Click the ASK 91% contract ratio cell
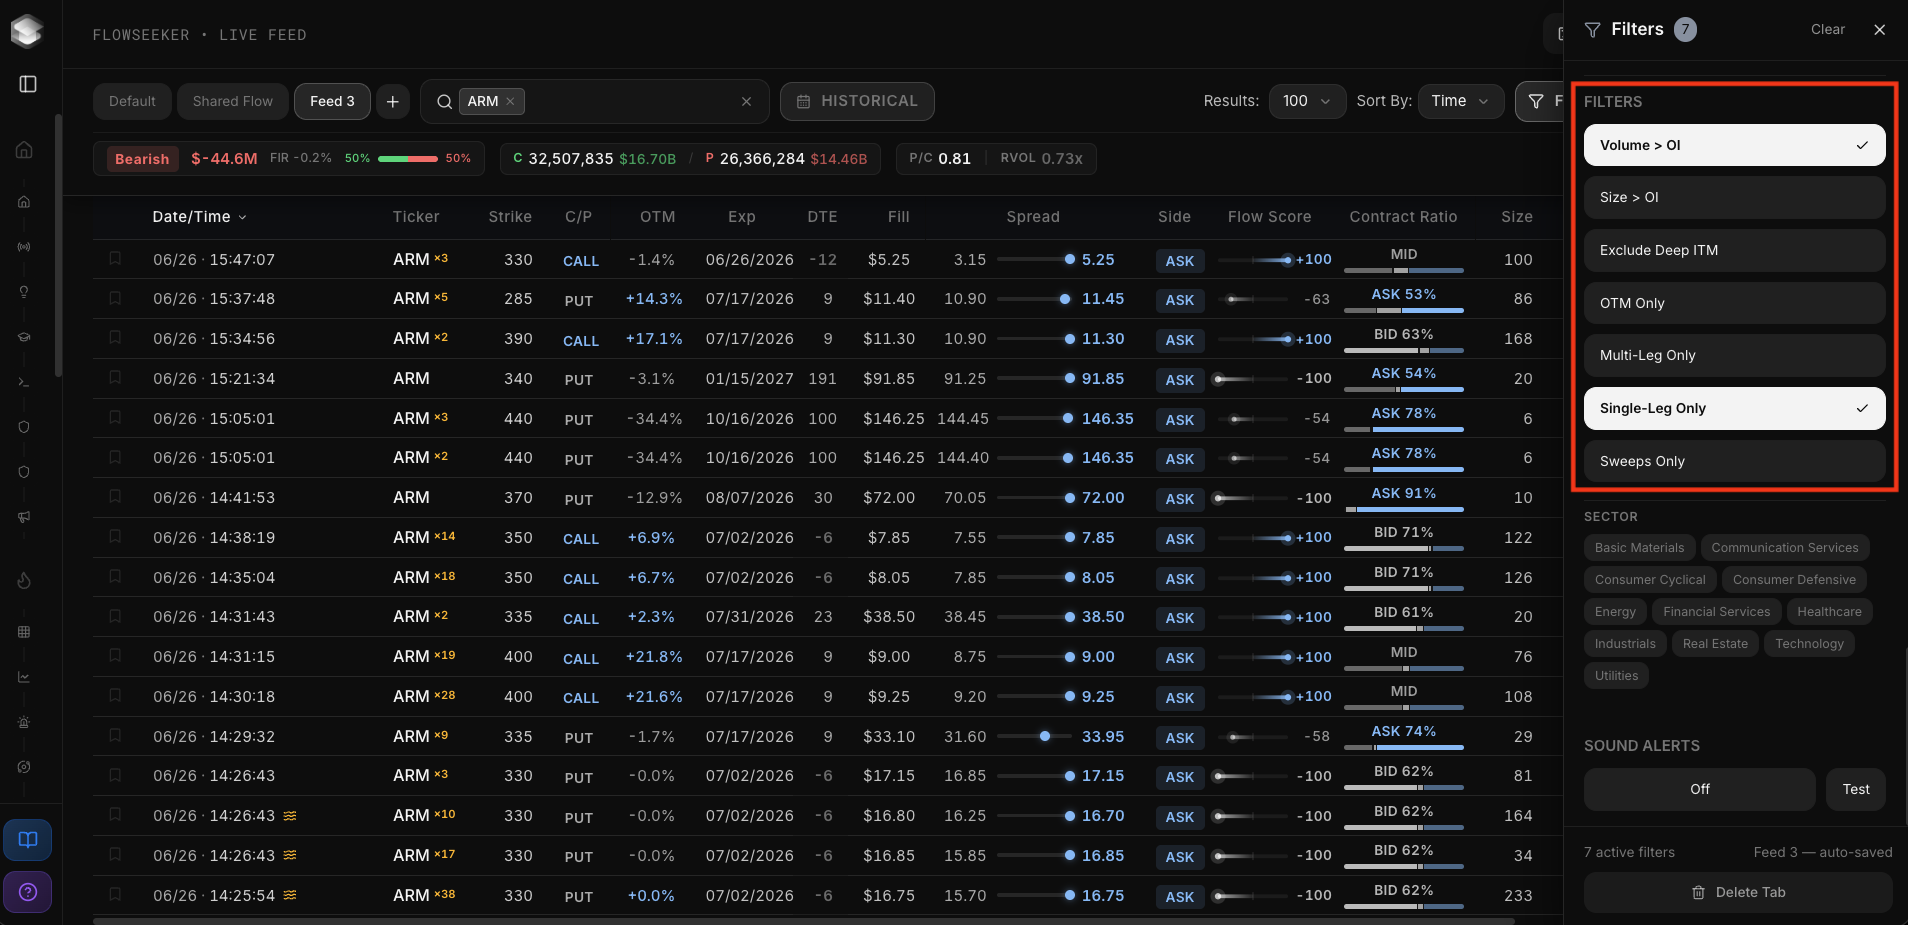Screen dimensions: 1908x925 1403,498
